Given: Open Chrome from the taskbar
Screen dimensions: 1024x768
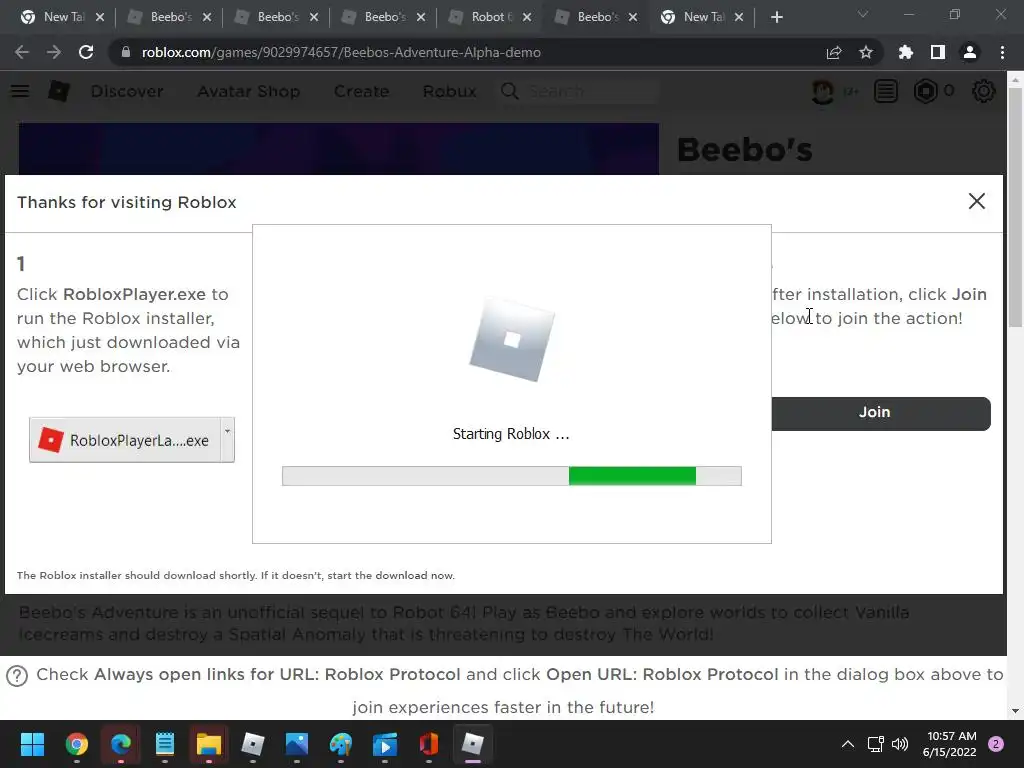Looking at the screenshot, I should [76, 744].
